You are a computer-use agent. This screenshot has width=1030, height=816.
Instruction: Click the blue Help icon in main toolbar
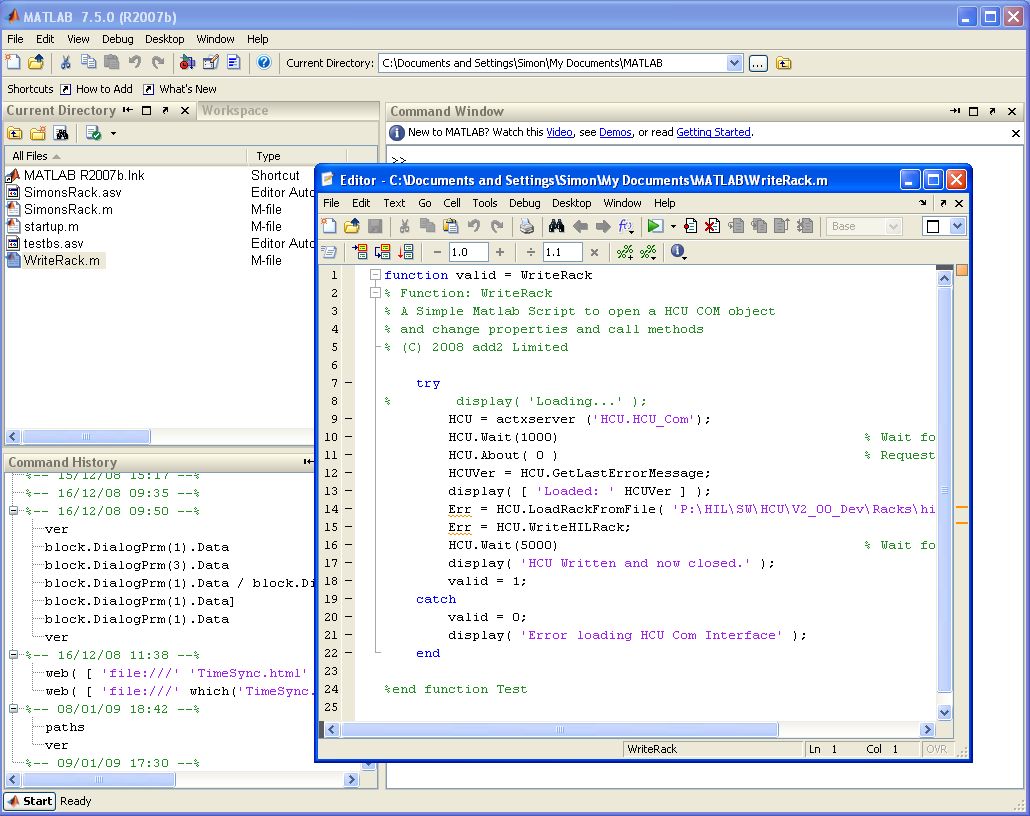click(x=264, y=63)
